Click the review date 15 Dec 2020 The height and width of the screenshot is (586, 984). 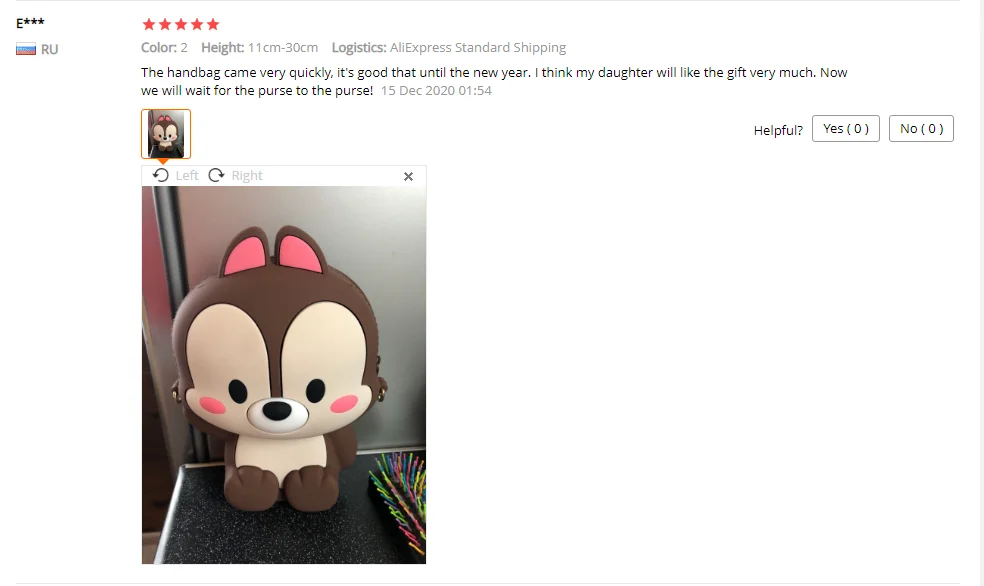pos(436,90)
